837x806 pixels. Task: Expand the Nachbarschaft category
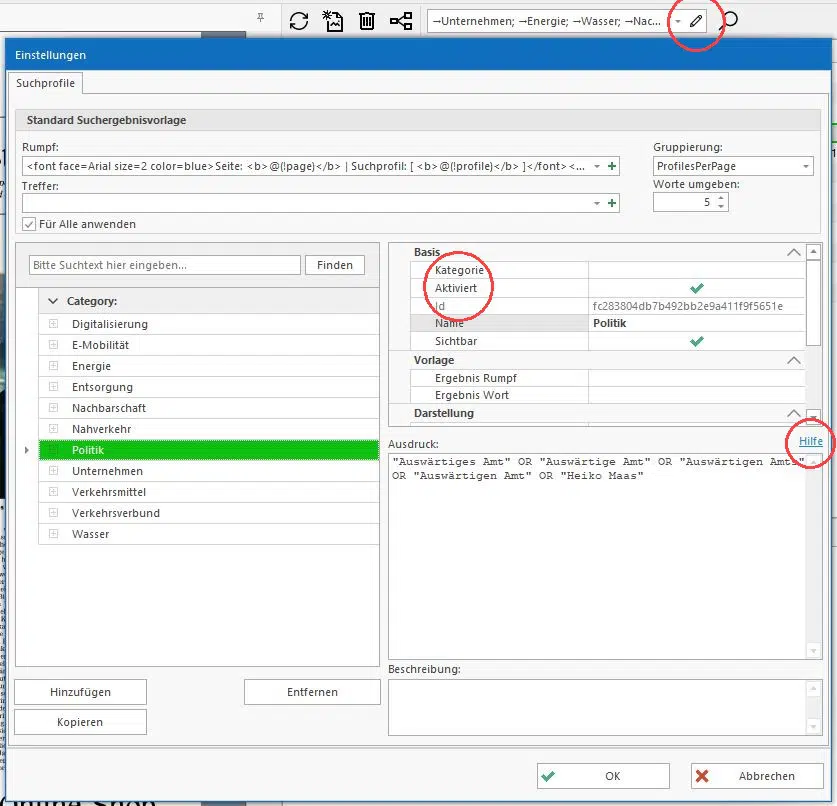point(53,407)
